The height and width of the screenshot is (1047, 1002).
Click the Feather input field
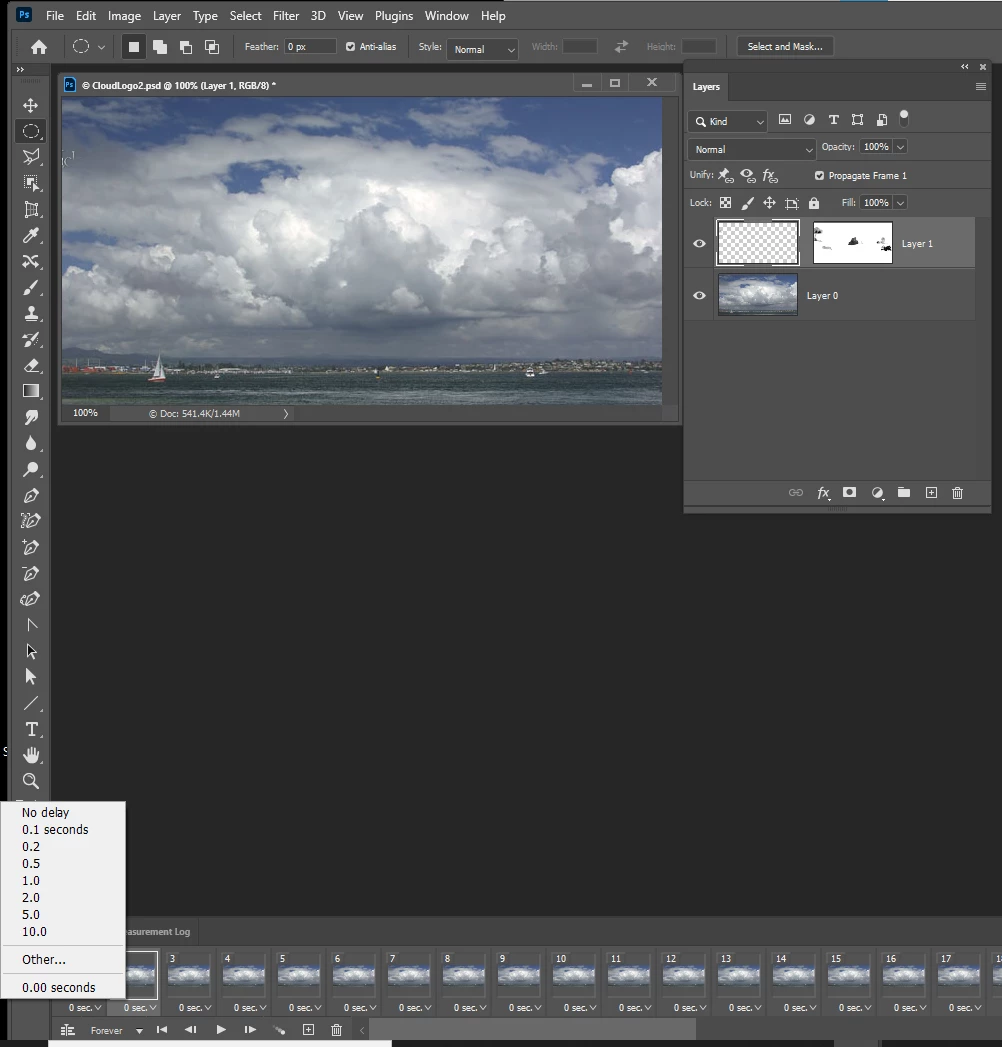pyautogui.click(x=310, y=47)
